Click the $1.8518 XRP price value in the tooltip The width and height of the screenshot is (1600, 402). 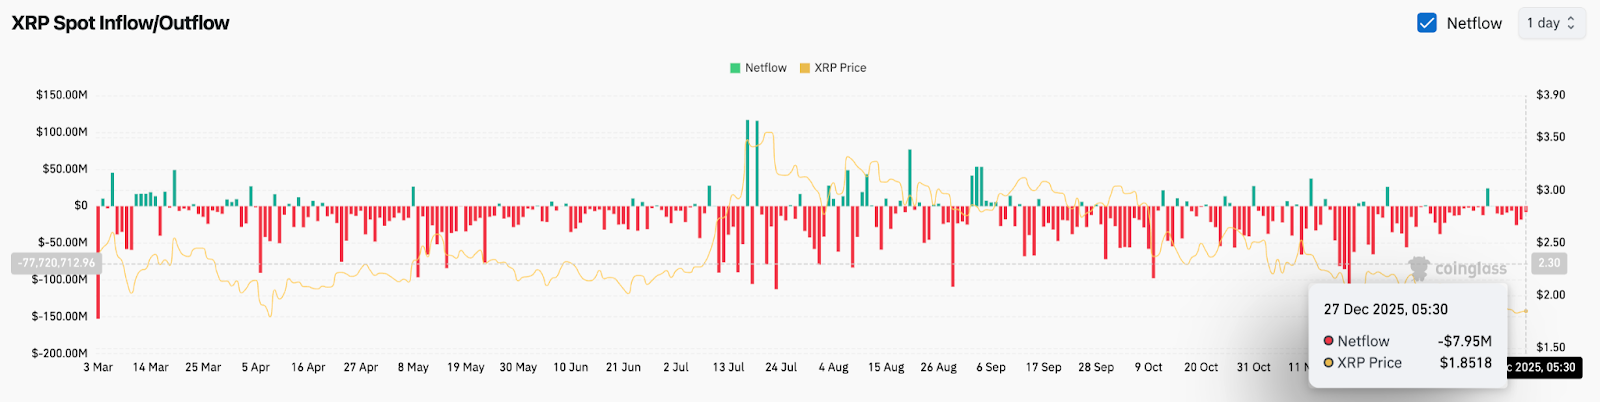1465,363
